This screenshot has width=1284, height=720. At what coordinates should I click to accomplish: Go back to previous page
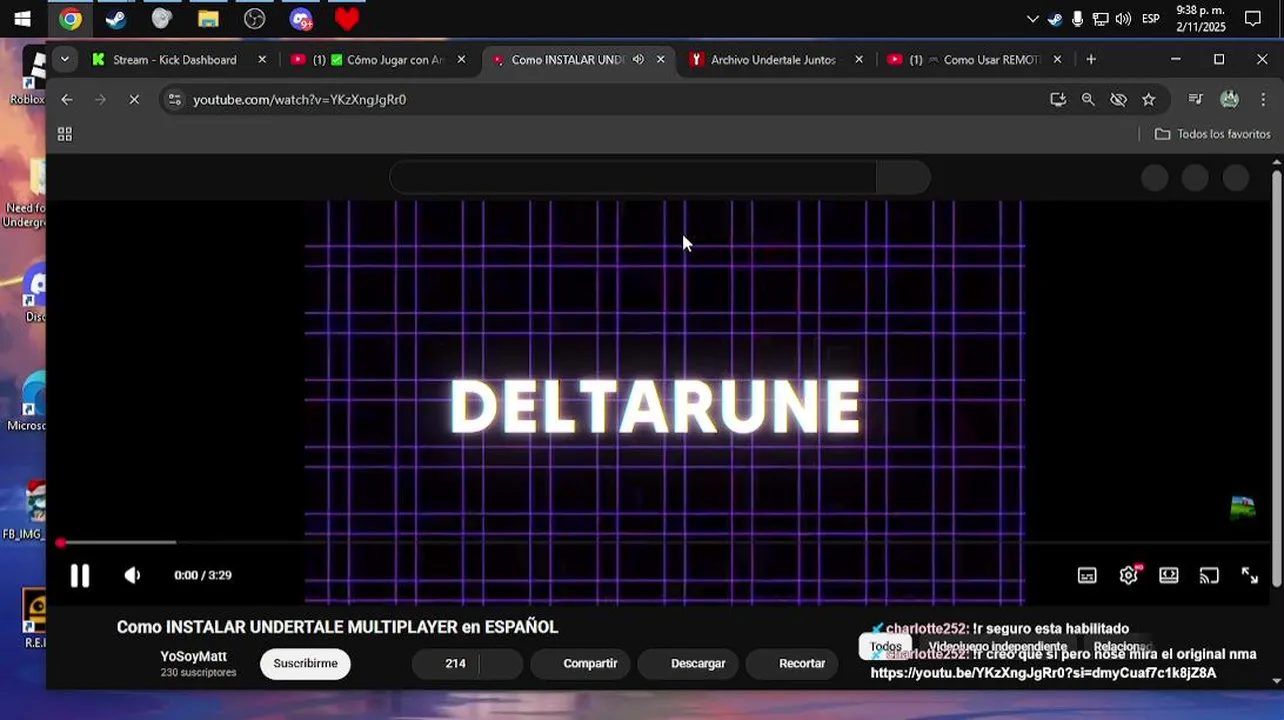click(66, 99)
